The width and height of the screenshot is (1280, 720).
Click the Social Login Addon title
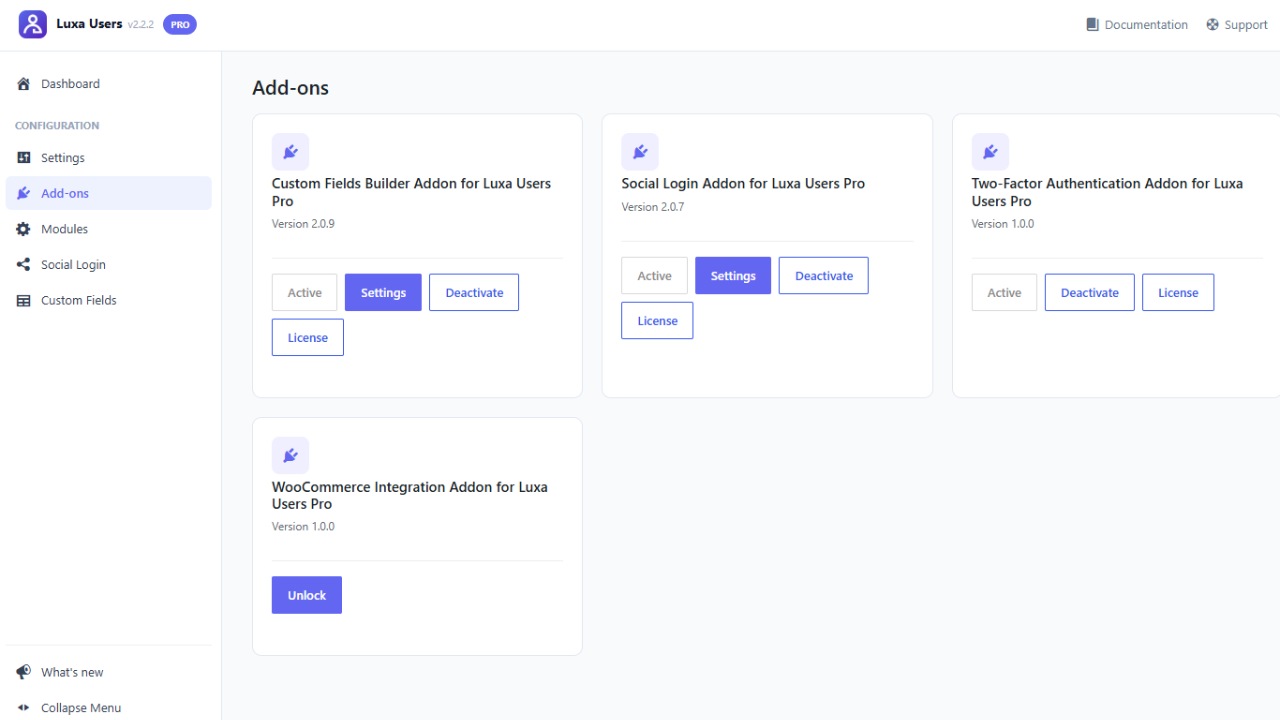(743, 184)
